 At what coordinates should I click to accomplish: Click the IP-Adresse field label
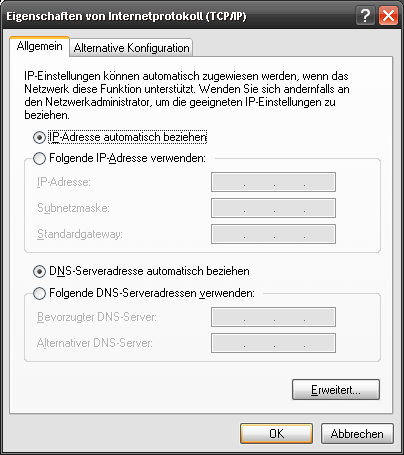64,182
